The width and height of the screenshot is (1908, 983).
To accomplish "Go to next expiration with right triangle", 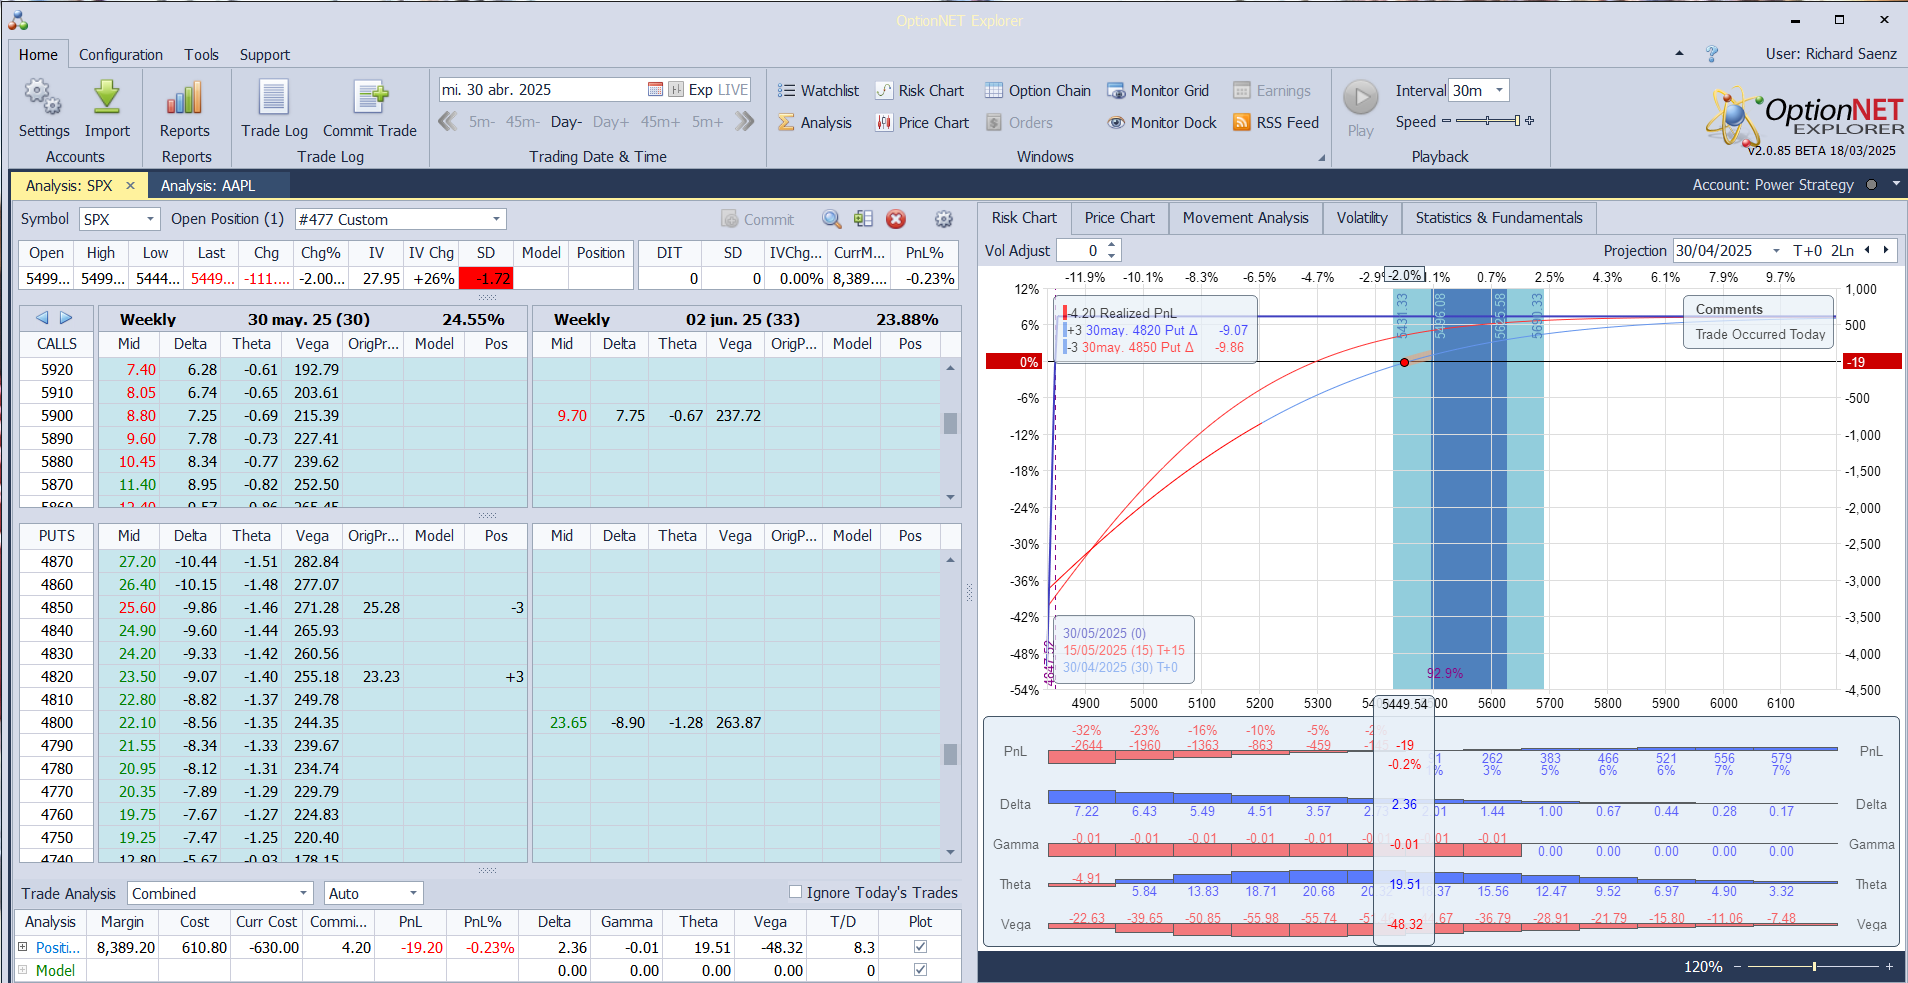I will pyautogui.click(x=66, y=318).
